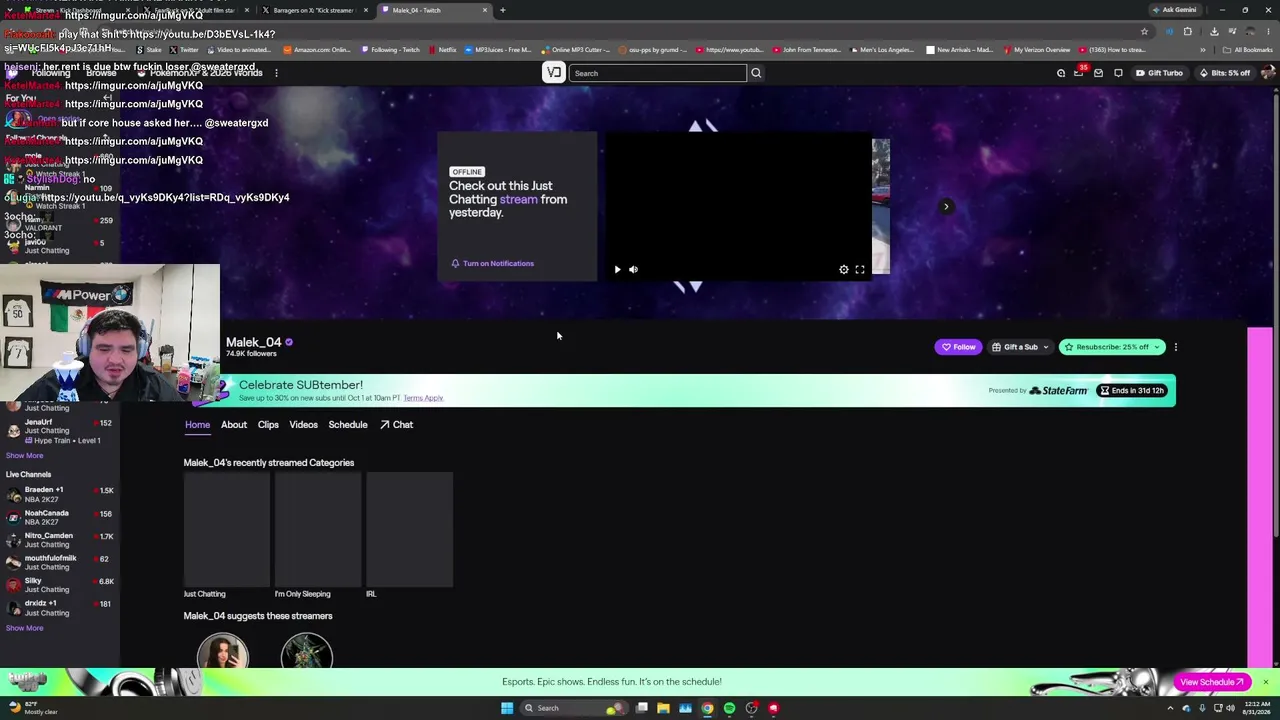
Task: Open the About tab
Action: click(234, 425)
